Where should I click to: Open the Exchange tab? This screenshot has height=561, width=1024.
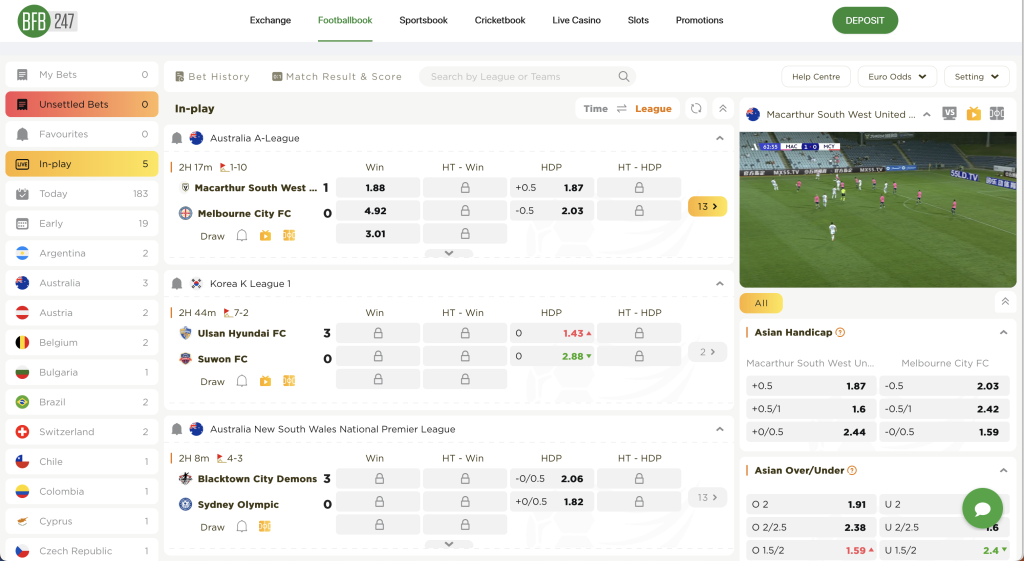(270, 20)
